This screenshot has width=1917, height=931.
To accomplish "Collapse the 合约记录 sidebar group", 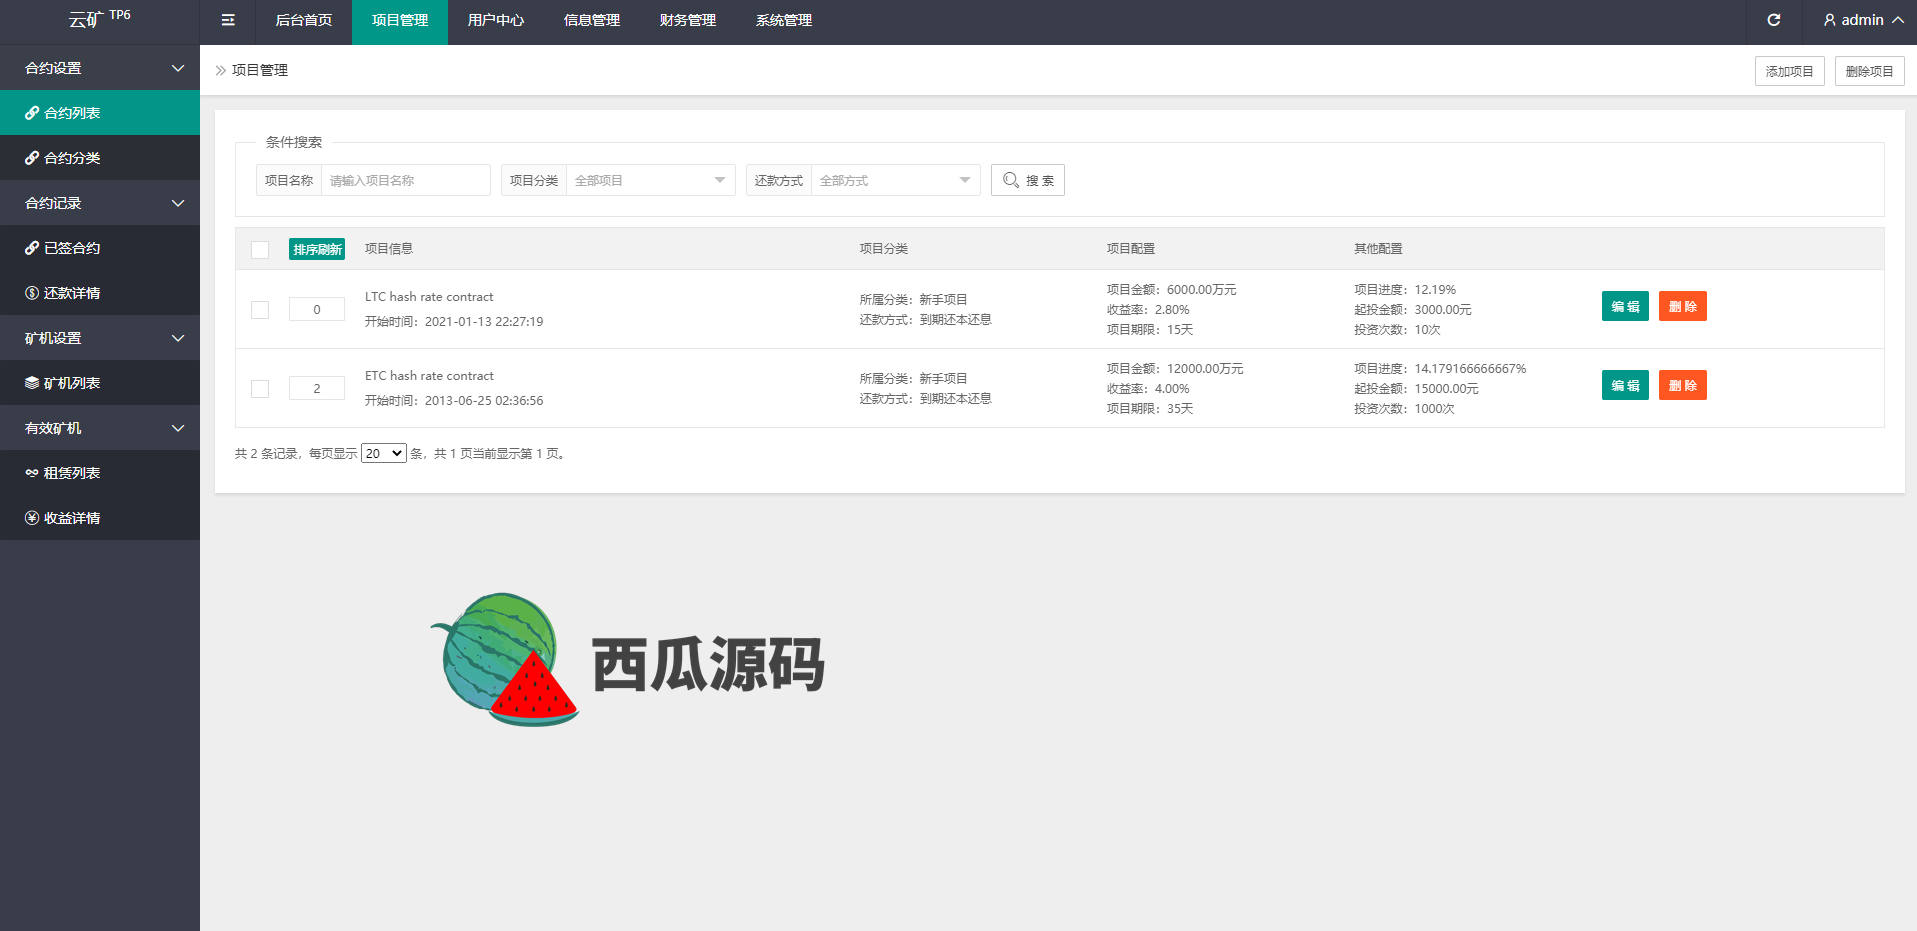I will (x=100, y=203).
